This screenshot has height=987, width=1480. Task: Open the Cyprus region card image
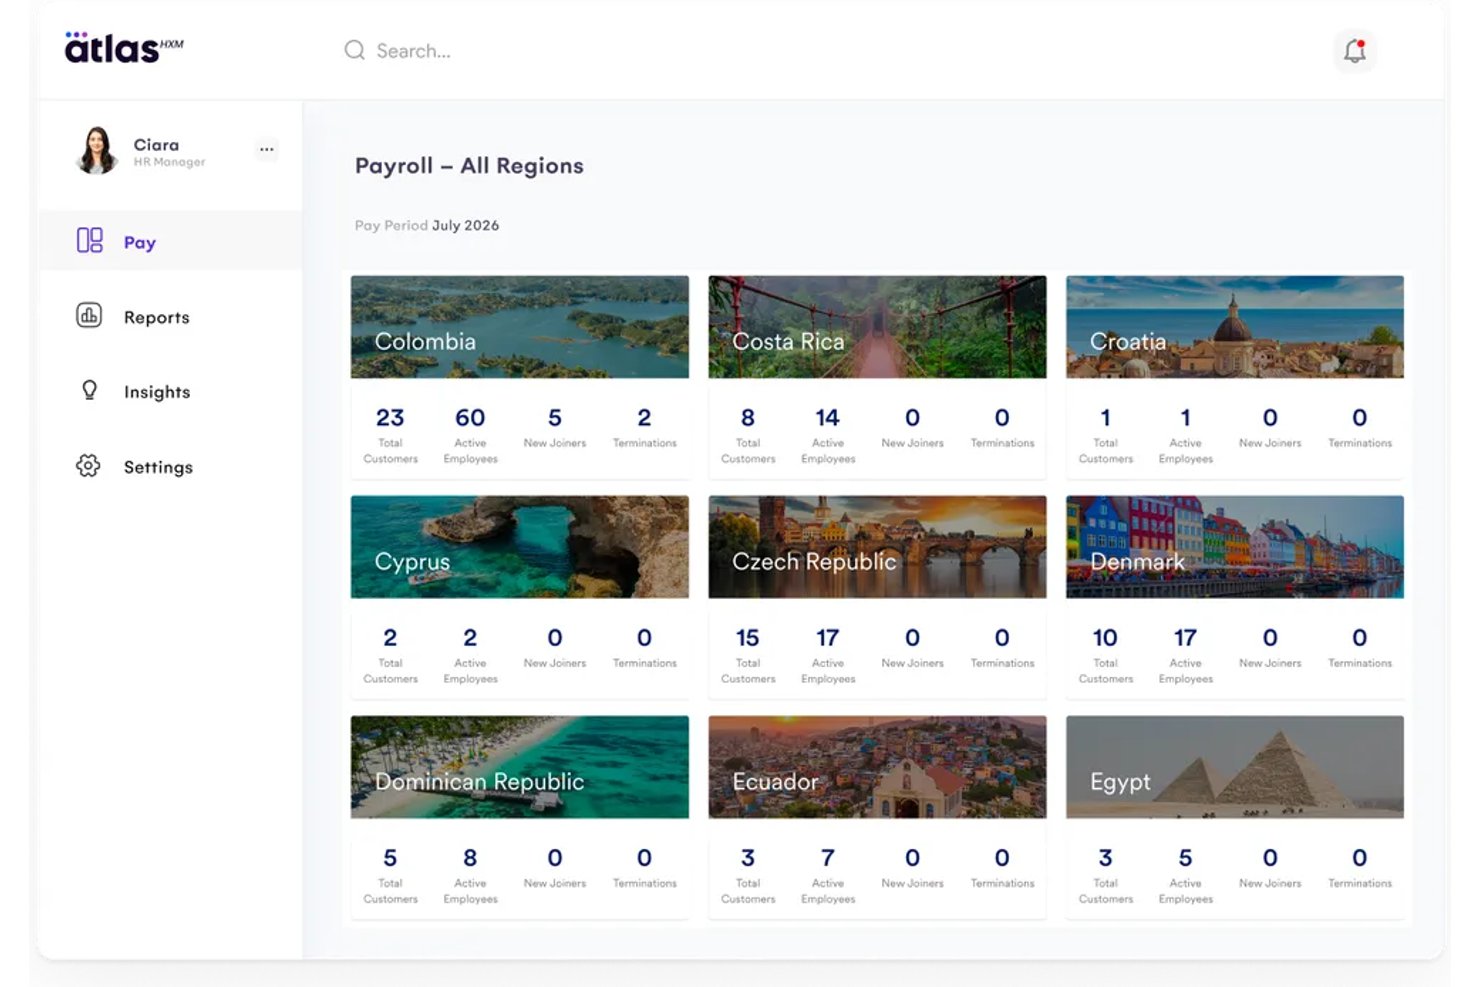click(520, 547)
